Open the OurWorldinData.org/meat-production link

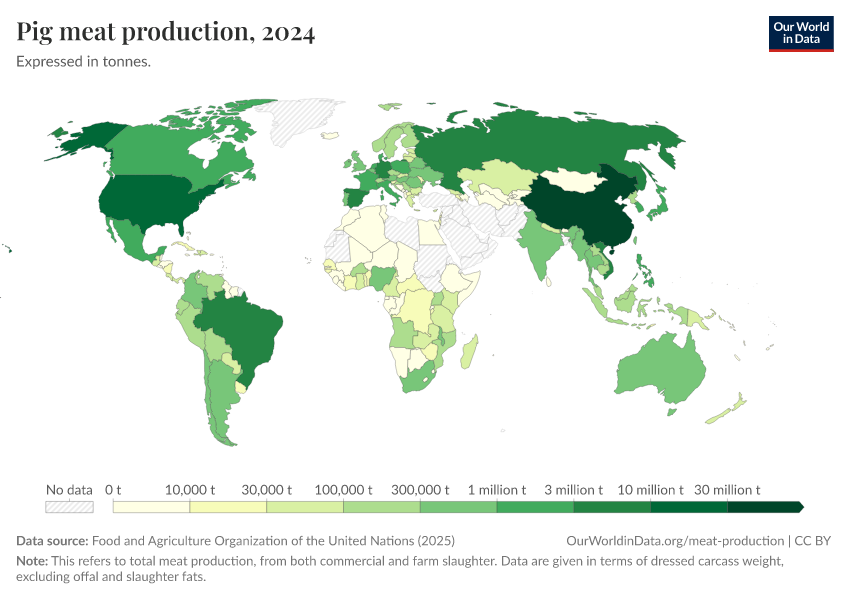click(674, 541)
